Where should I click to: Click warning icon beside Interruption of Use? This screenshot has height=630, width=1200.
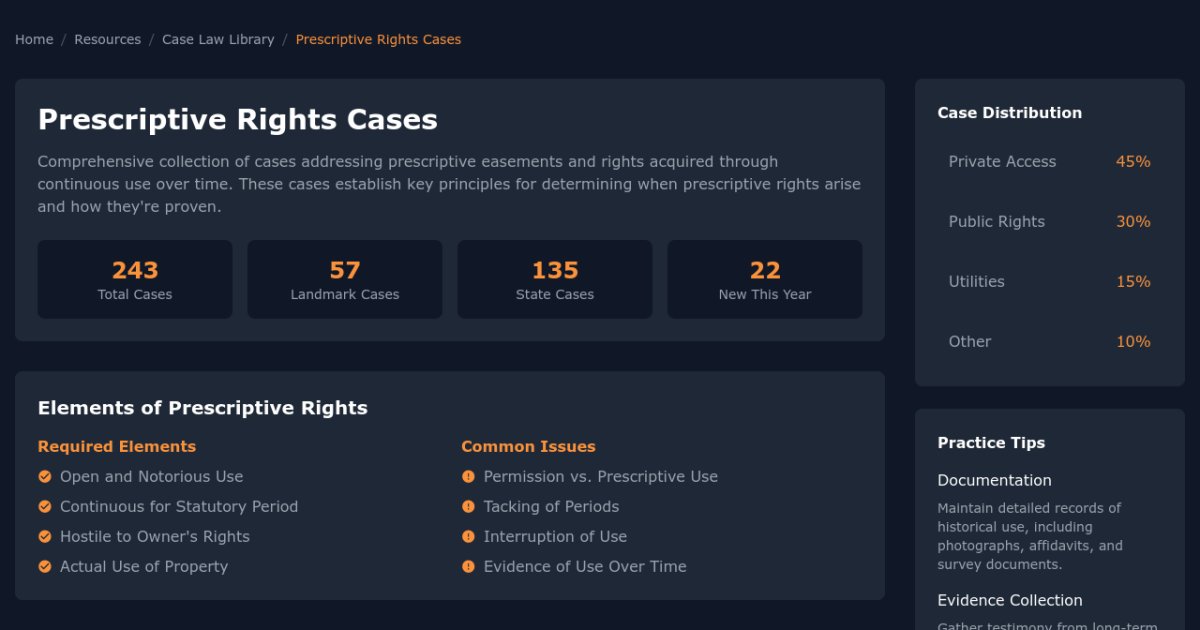(468, 537)
